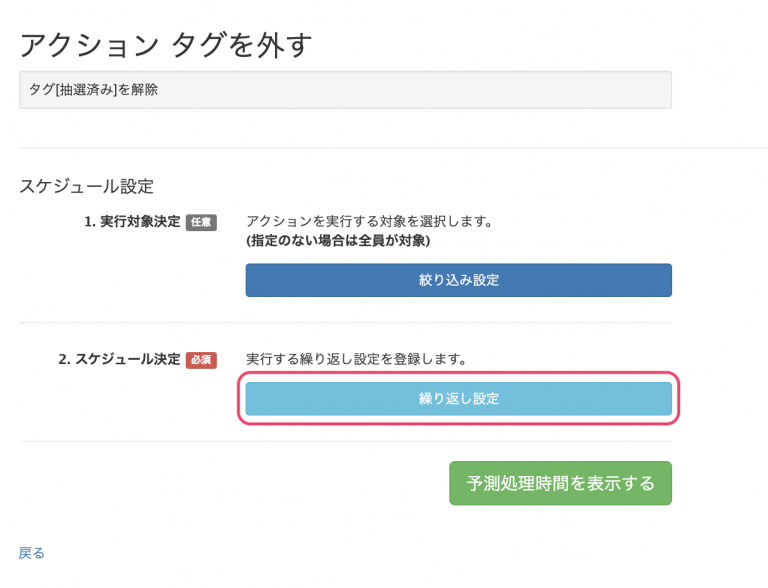768x588 pixels.
Task: Go back via the 戻る link
Action: click(32, 553)
